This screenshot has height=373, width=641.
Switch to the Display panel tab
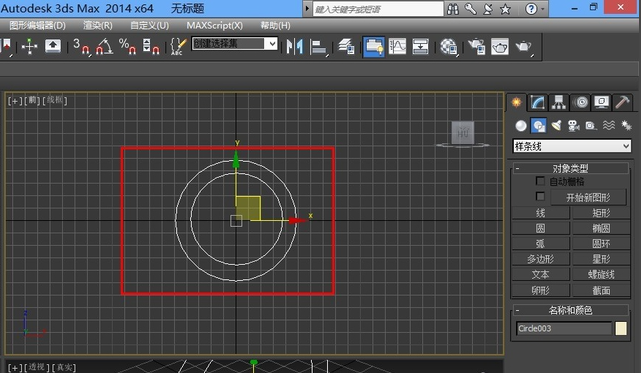601,102
